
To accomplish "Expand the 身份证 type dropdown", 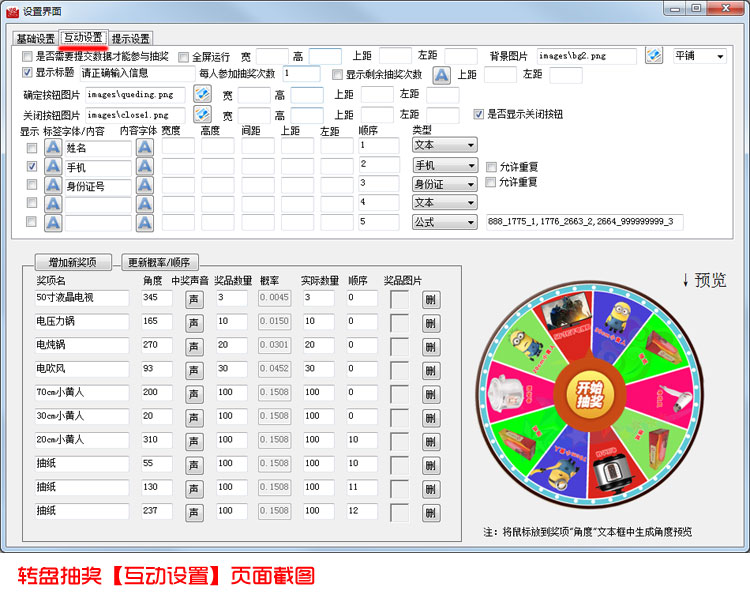I will 444,183.
